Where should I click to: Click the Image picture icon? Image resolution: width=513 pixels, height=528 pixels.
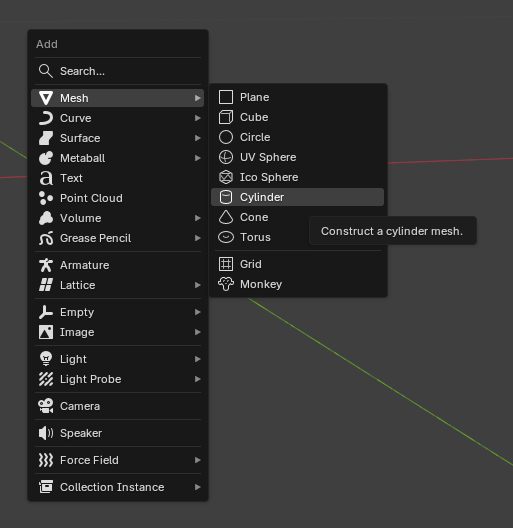click(x=46, y=332)
